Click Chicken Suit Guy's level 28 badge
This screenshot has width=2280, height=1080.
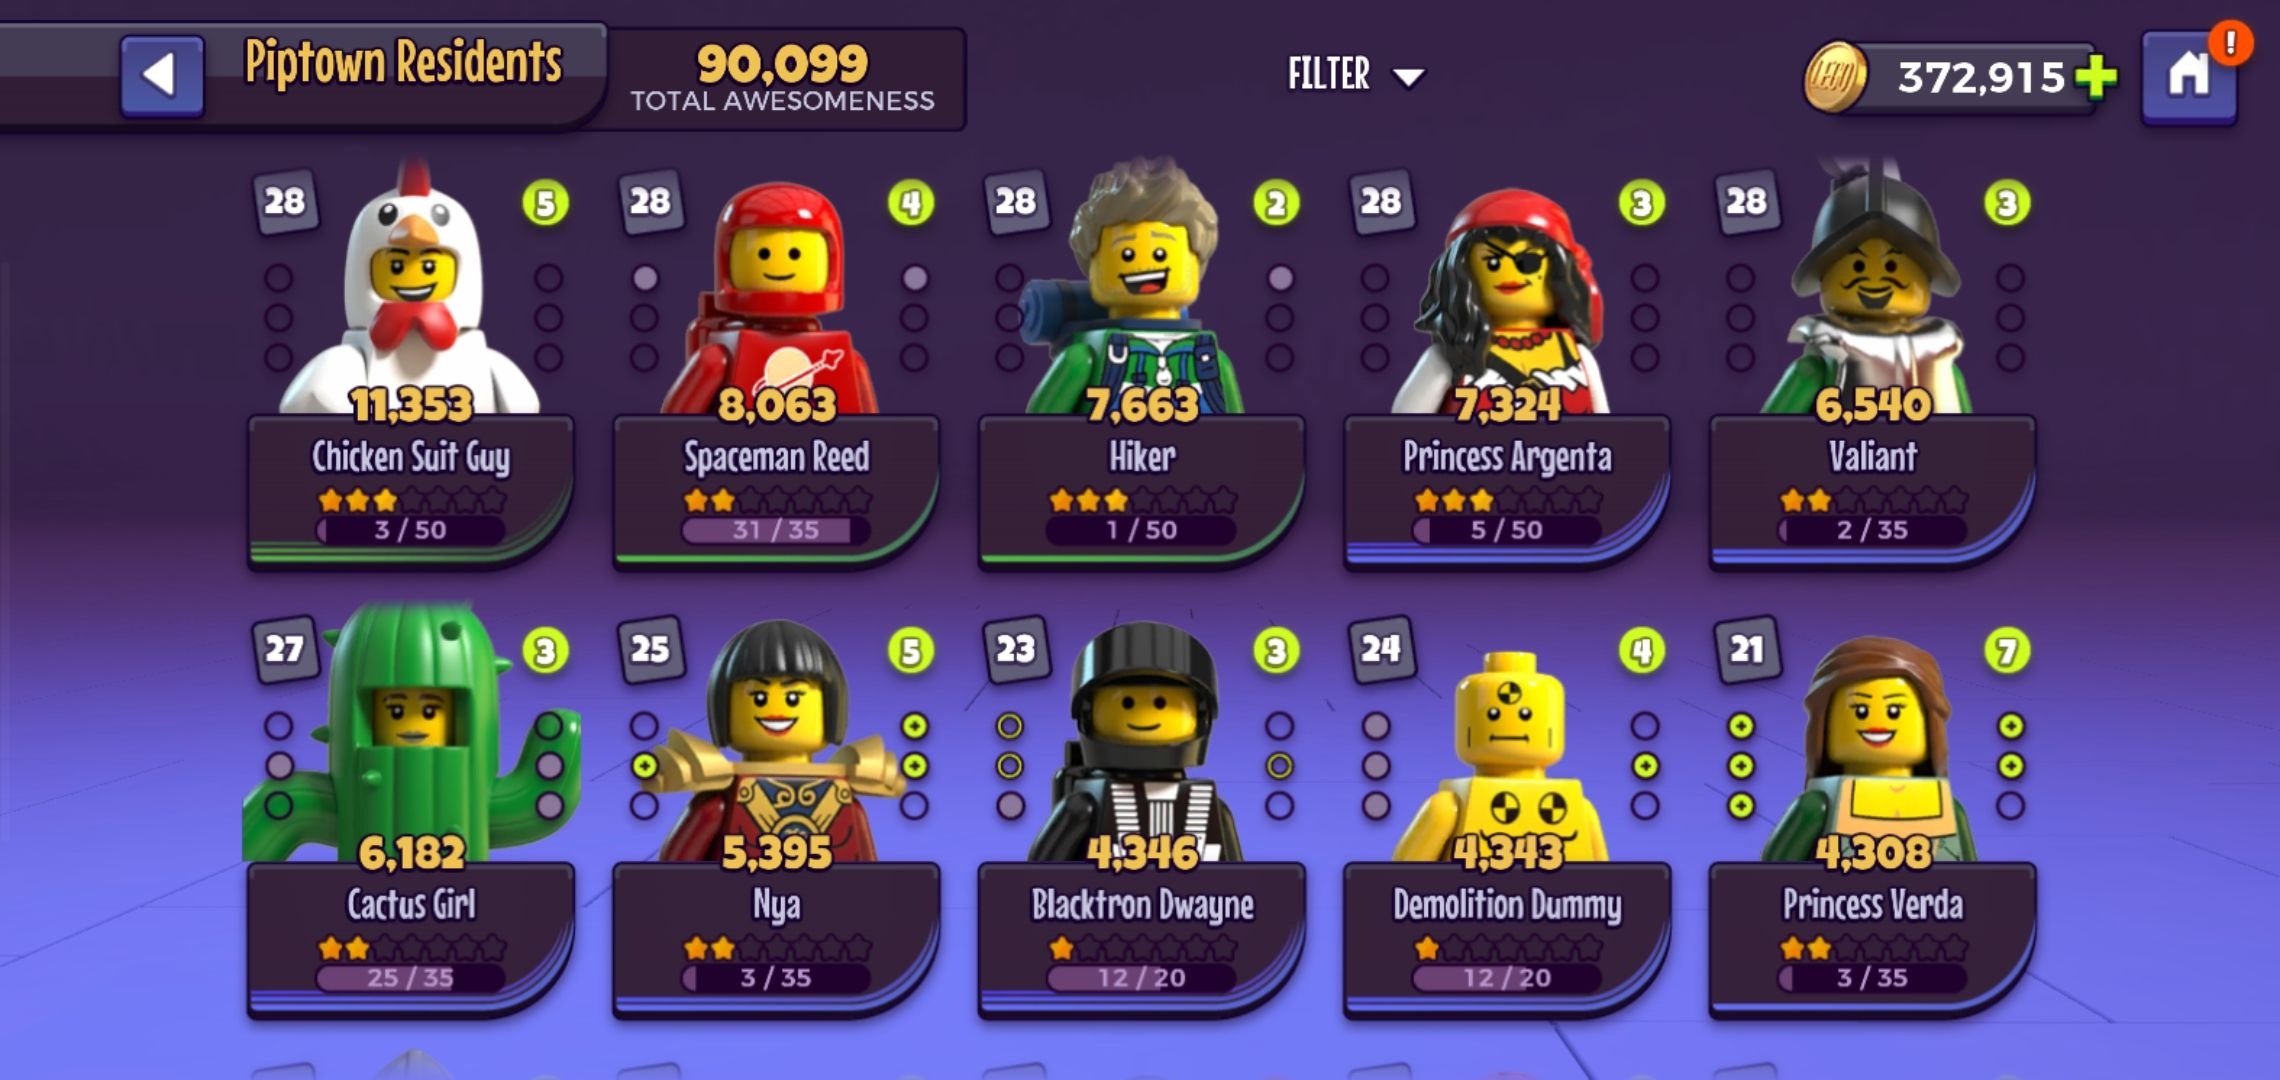coord(284,202)
